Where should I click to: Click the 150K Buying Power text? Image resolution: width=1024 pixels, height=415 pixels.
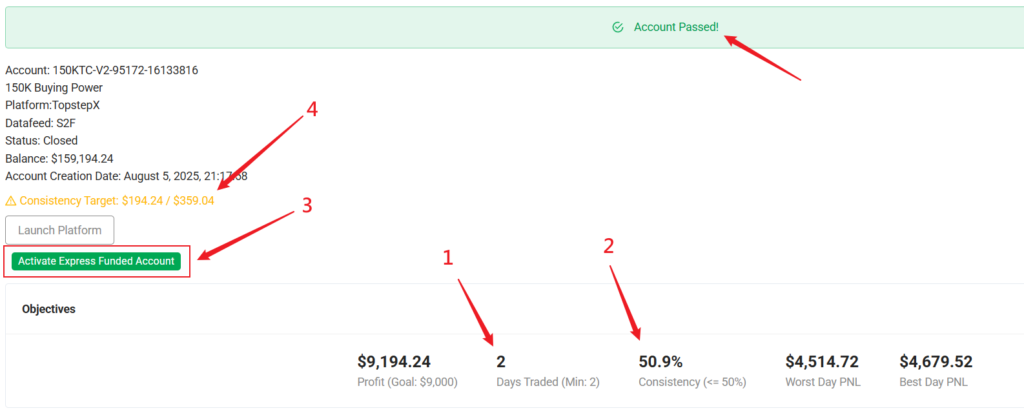[x=54, y=88]
